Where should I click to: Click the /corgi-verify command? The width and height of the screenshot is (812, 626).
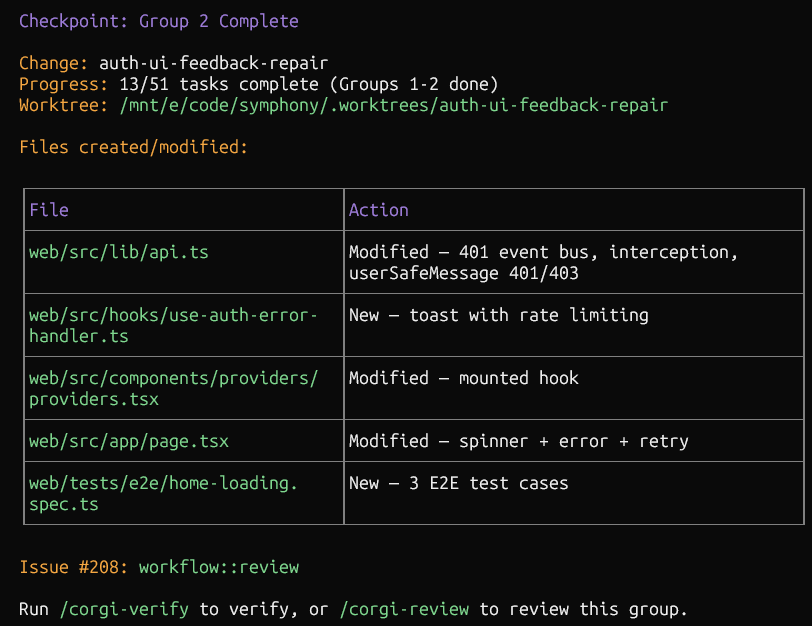pos(124,609)
